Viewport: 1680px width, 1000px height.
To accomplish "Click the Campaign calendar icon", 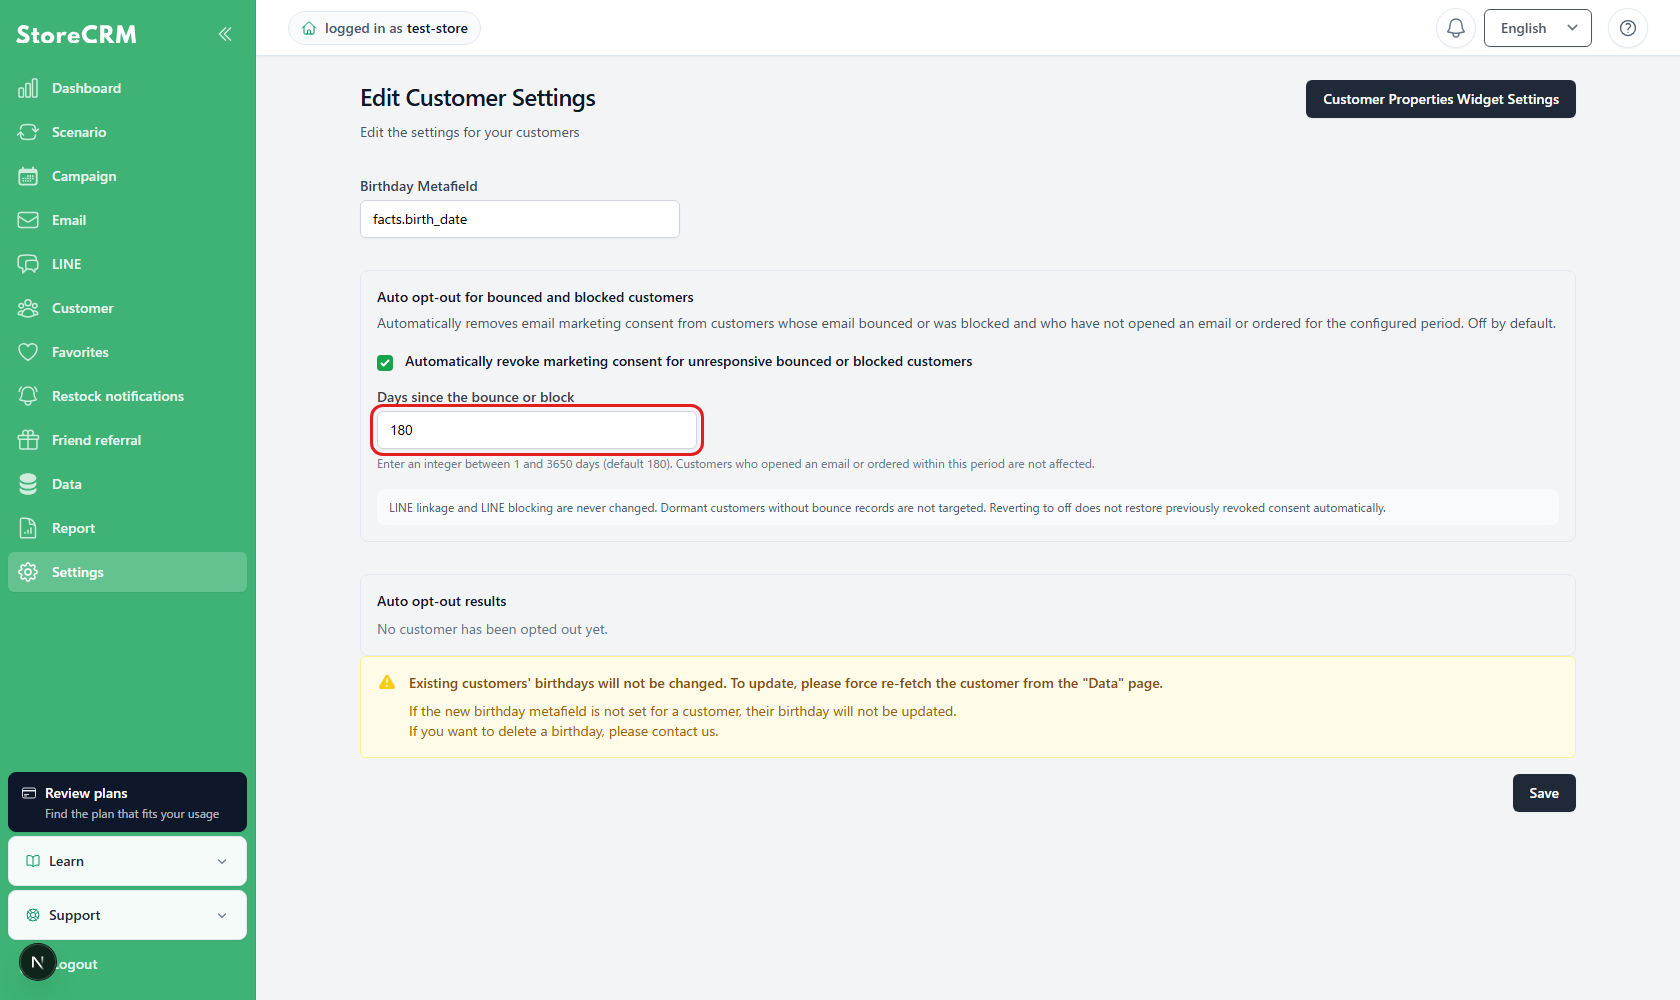I will coord(28,176).
